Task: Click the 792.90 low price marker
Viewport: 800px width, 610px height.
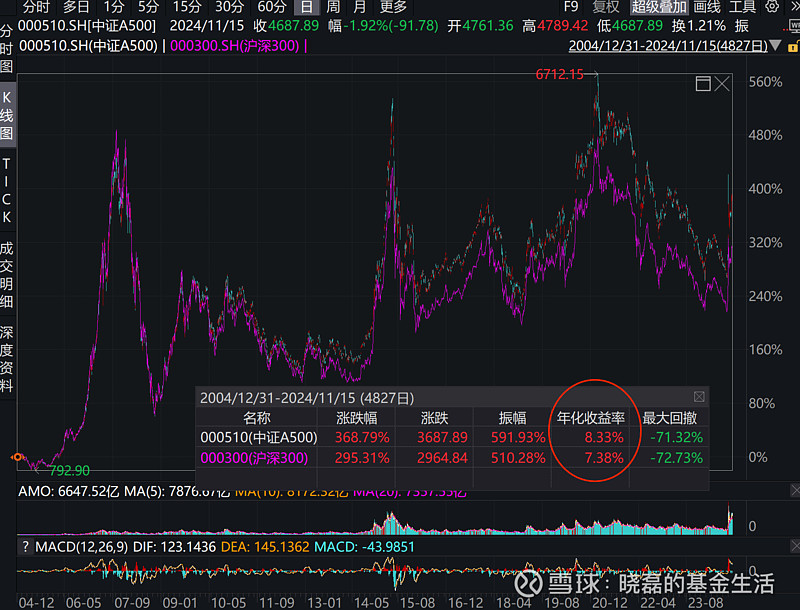Action: coord(69,470)
